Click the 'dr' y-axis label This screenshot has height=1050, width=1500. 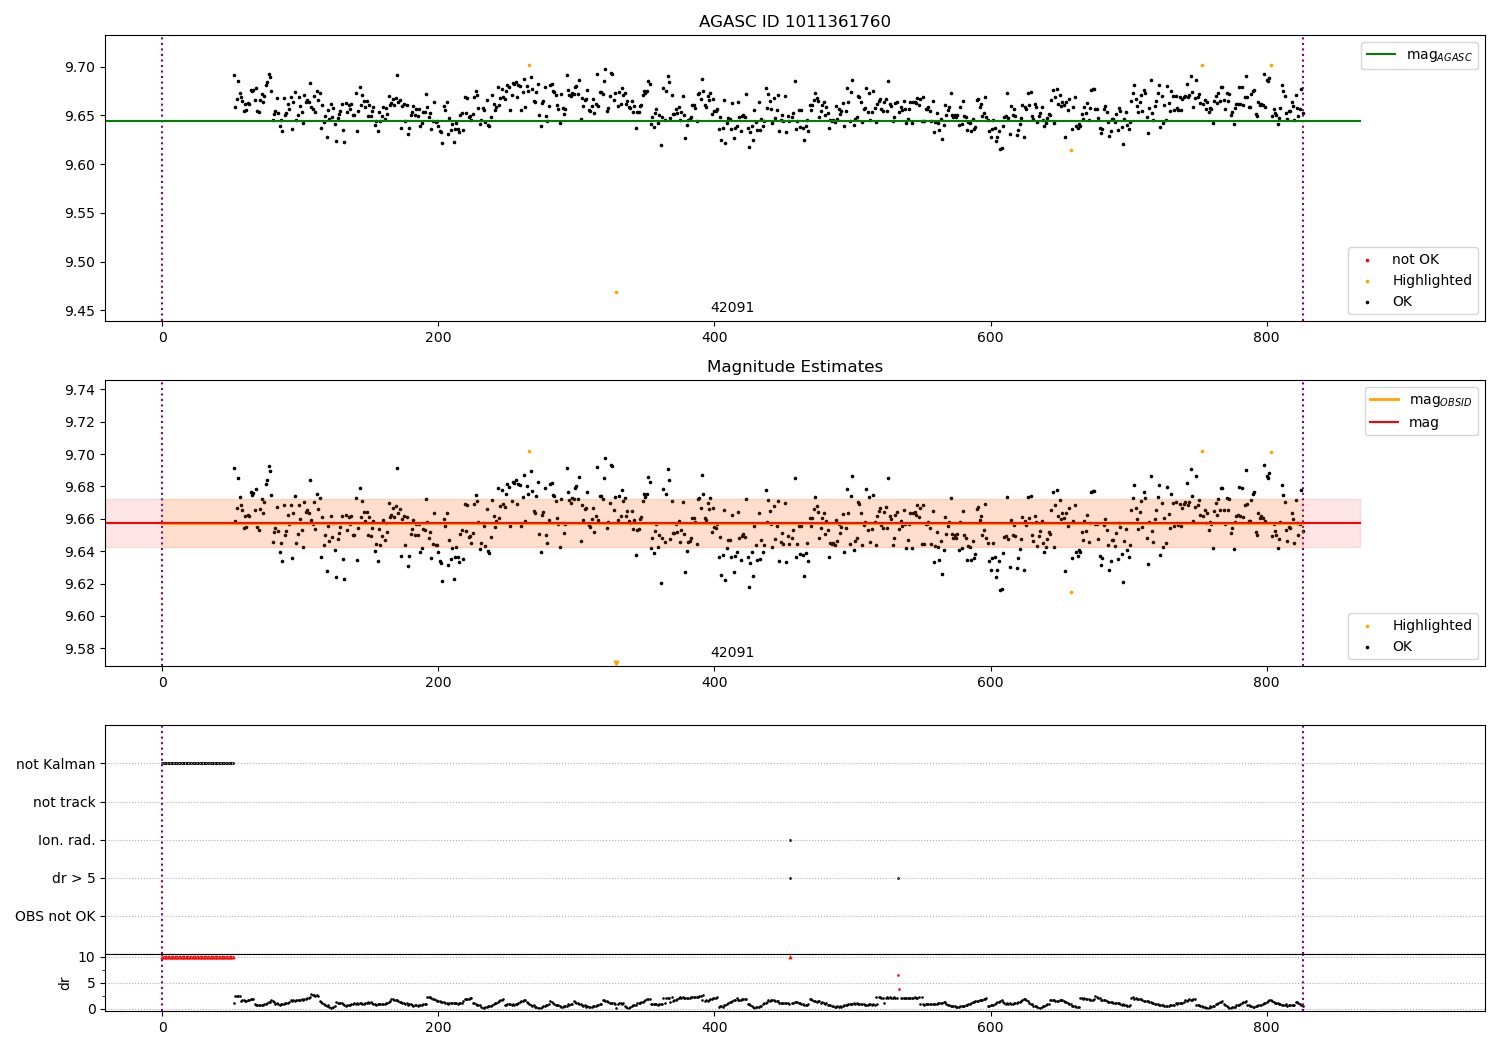pyautogui.click(x=65, y=983)
